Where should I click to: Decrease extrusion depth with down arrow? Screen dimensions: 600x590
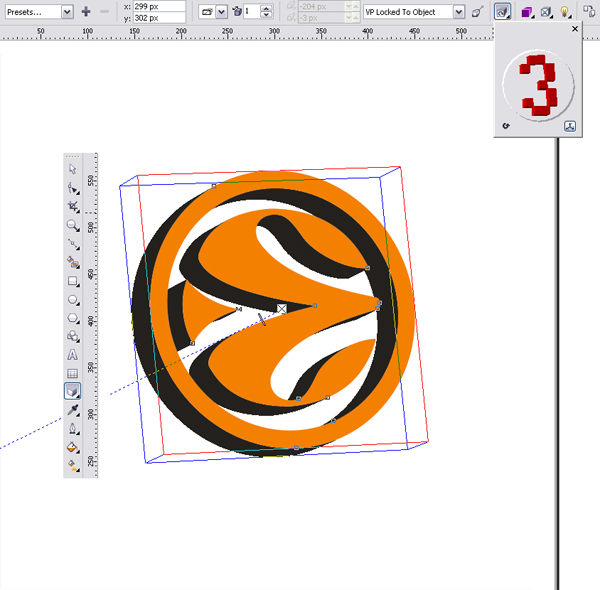[267, 15]
